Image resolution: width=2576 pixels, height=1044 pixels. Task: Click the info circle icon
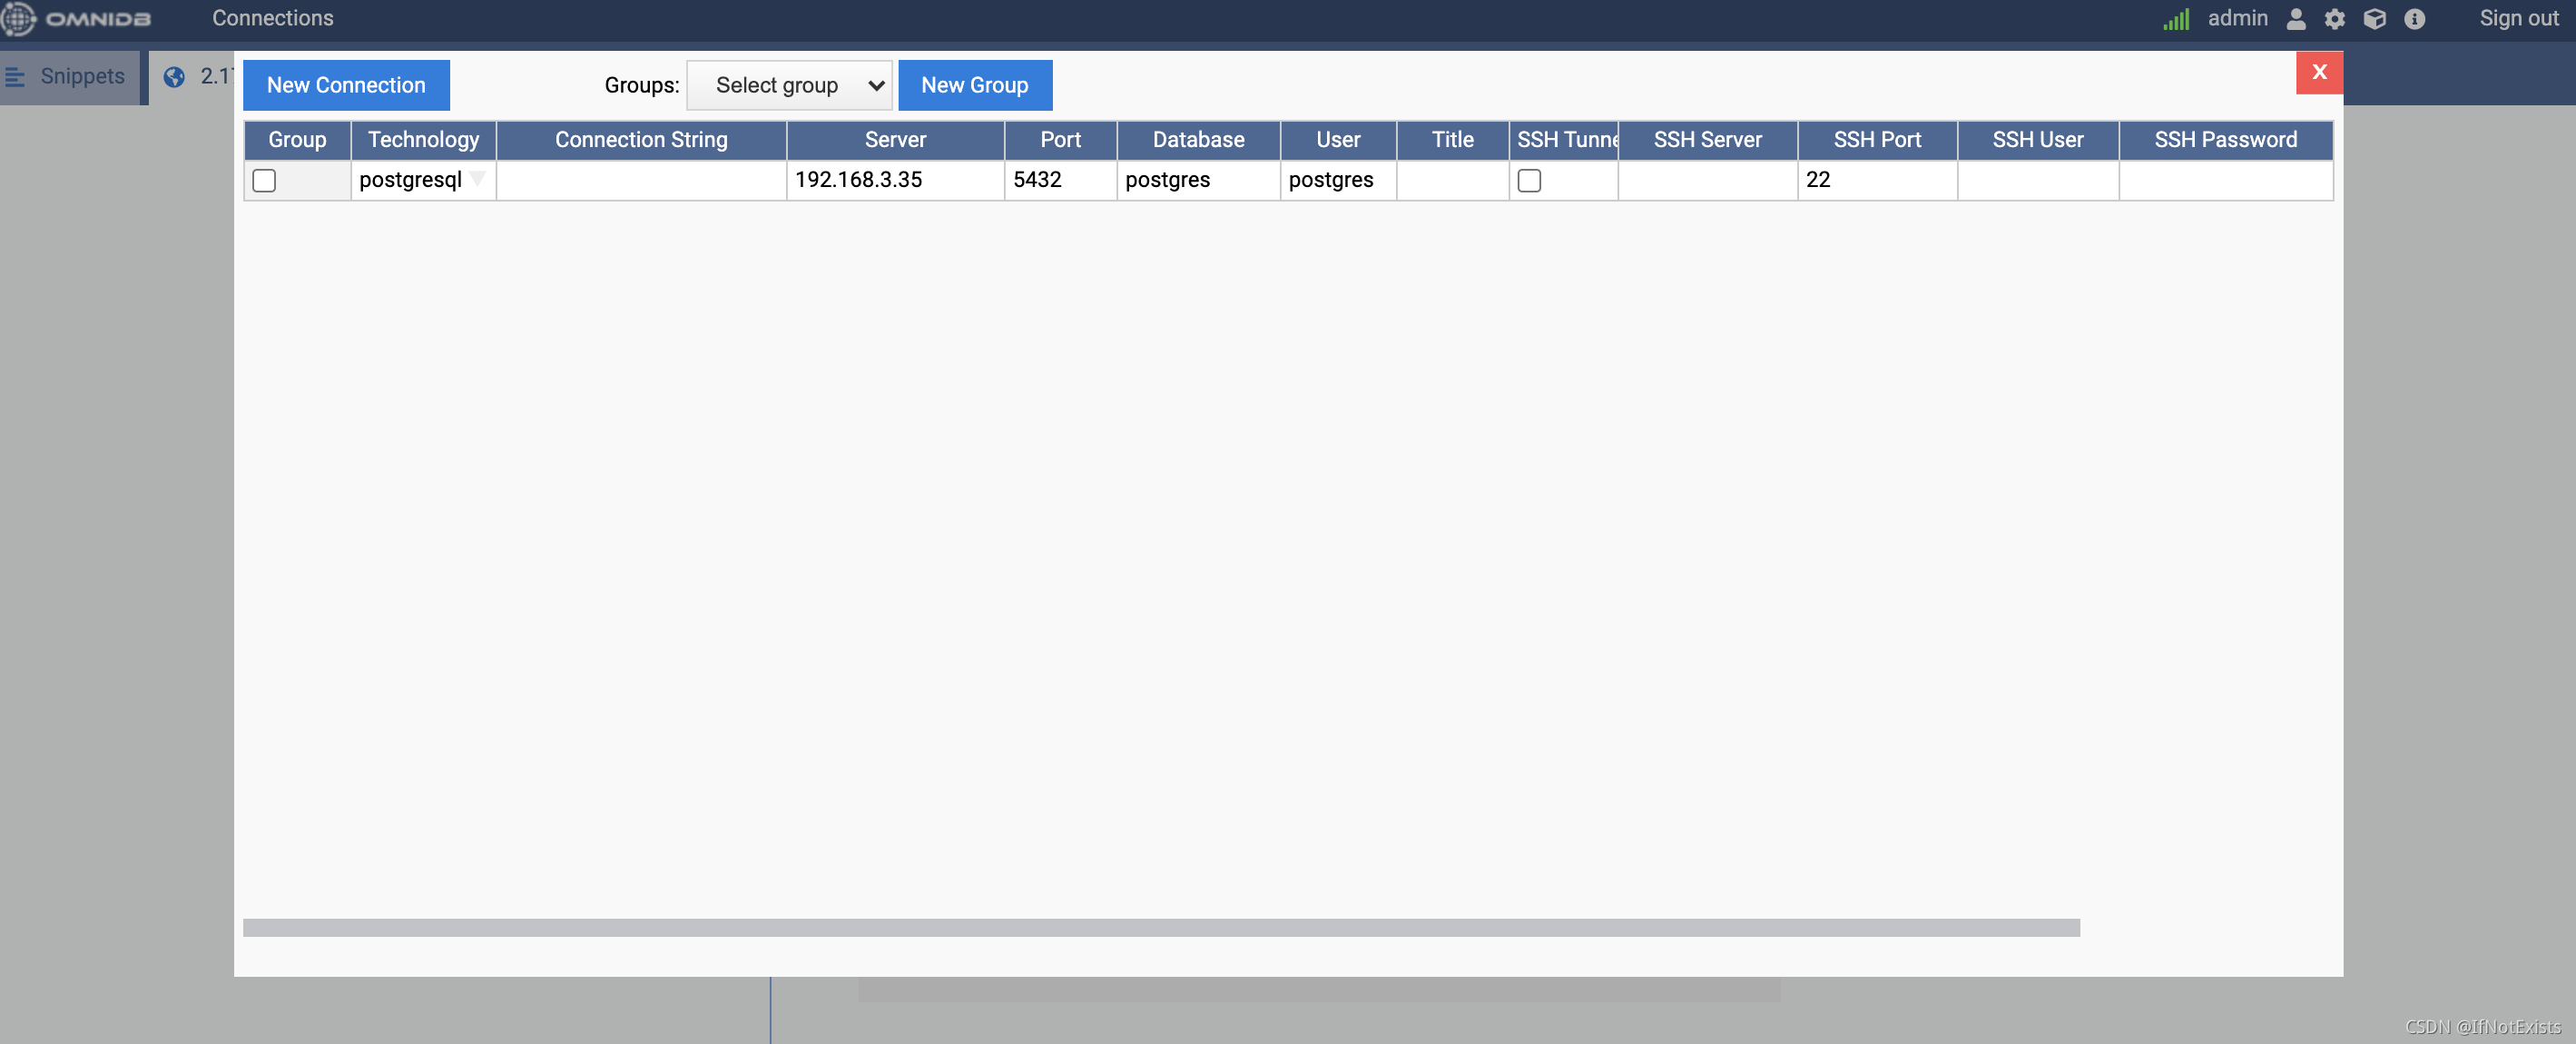(x=2414, y=19)
